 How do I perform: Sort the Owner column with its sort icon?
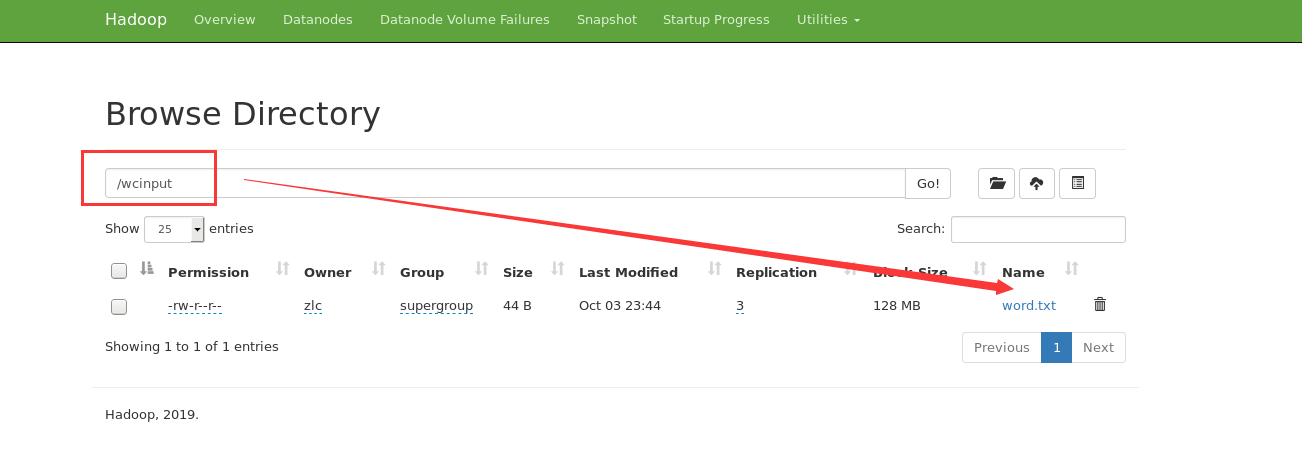click(x=378, y=269)
